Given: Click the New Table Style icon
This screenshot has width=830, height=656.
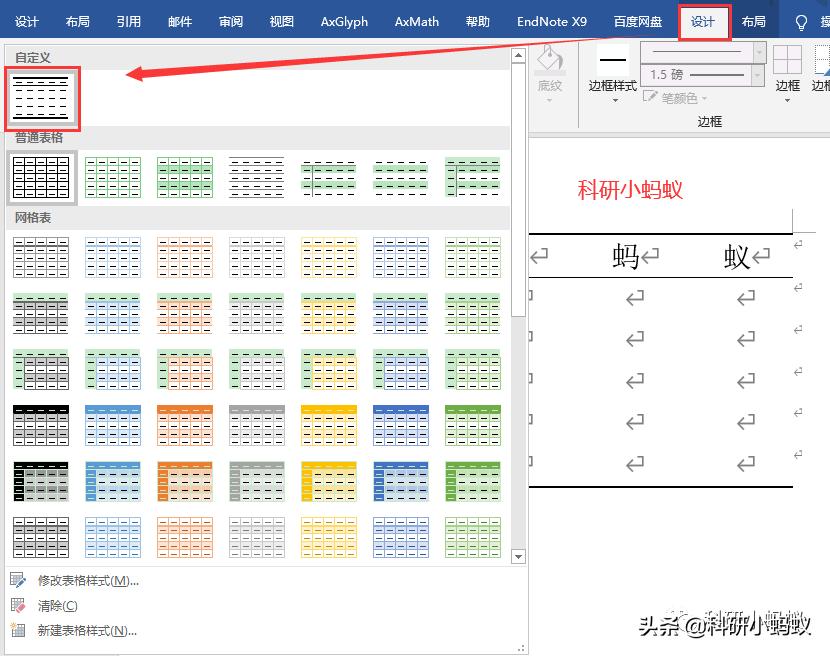Looking at the screenshot, I should click(18, 630).
